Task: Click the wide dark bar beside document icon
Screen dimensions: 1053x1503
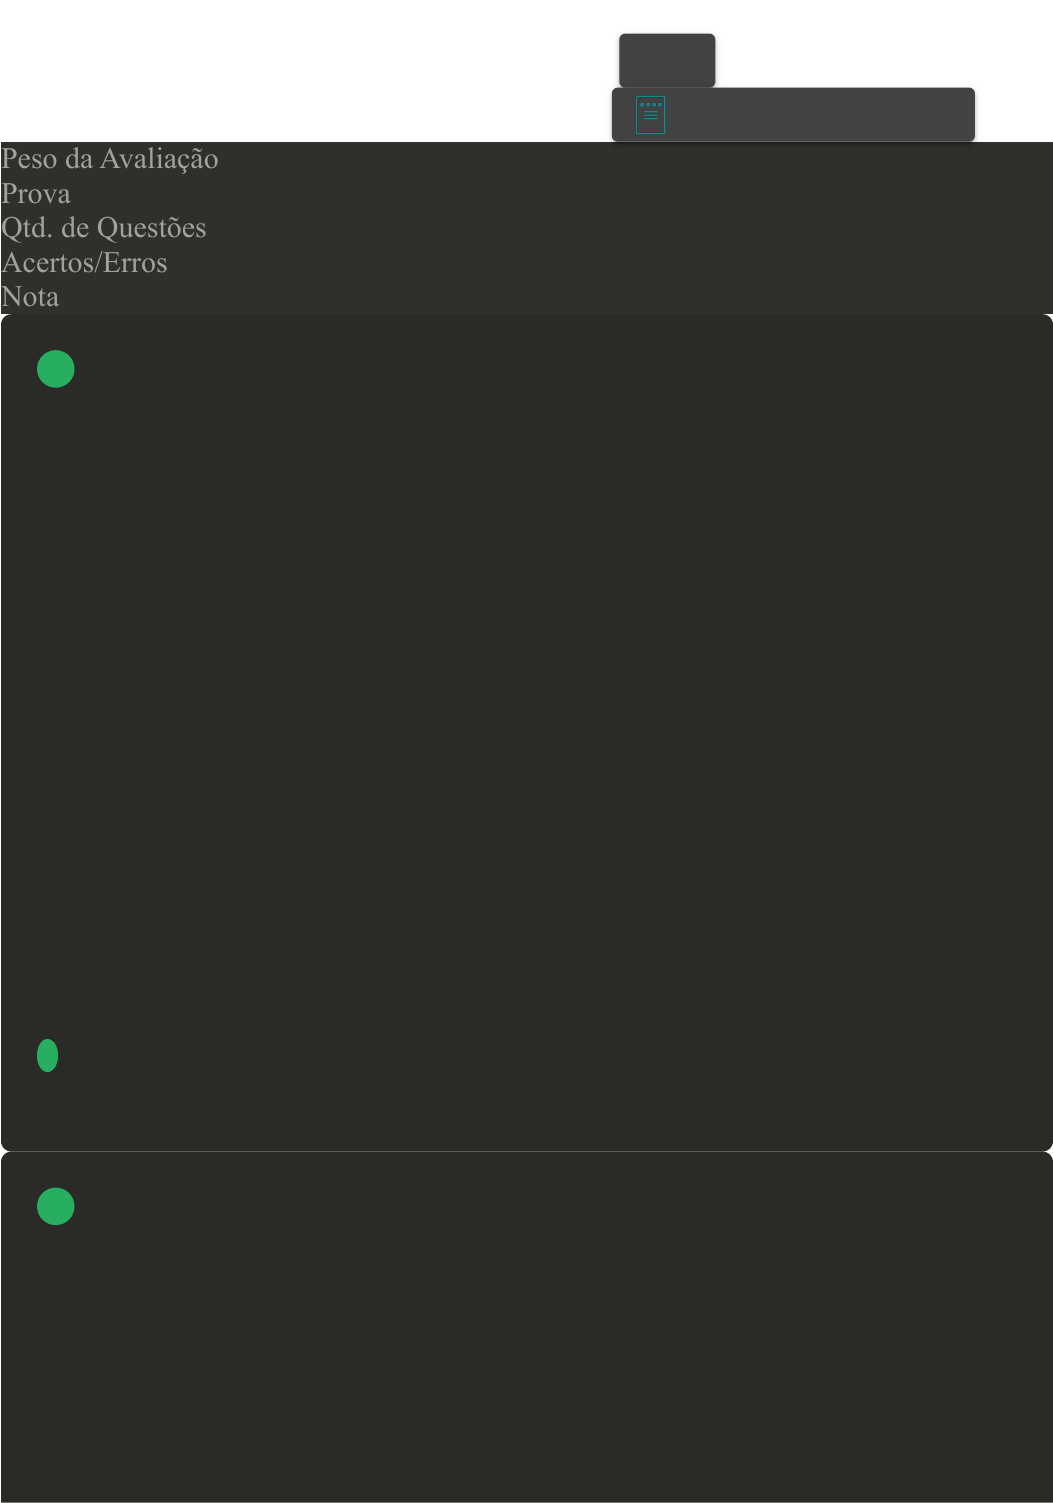Action: coord(820,115)
